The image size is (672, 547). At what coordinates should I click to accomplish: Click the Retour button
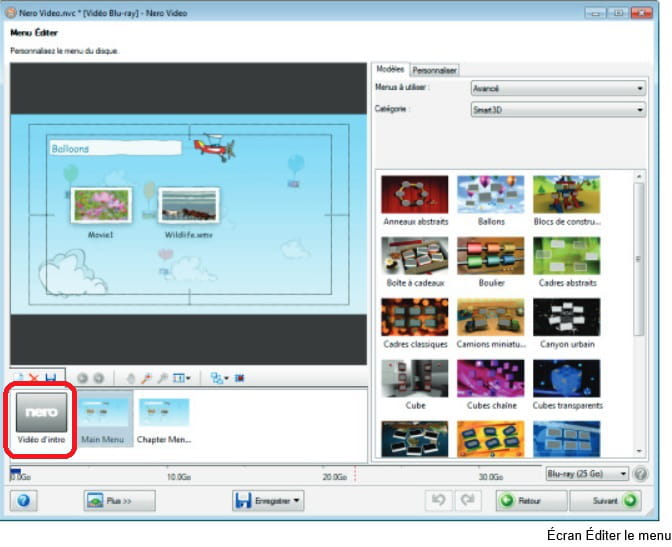tap(531, 500)
